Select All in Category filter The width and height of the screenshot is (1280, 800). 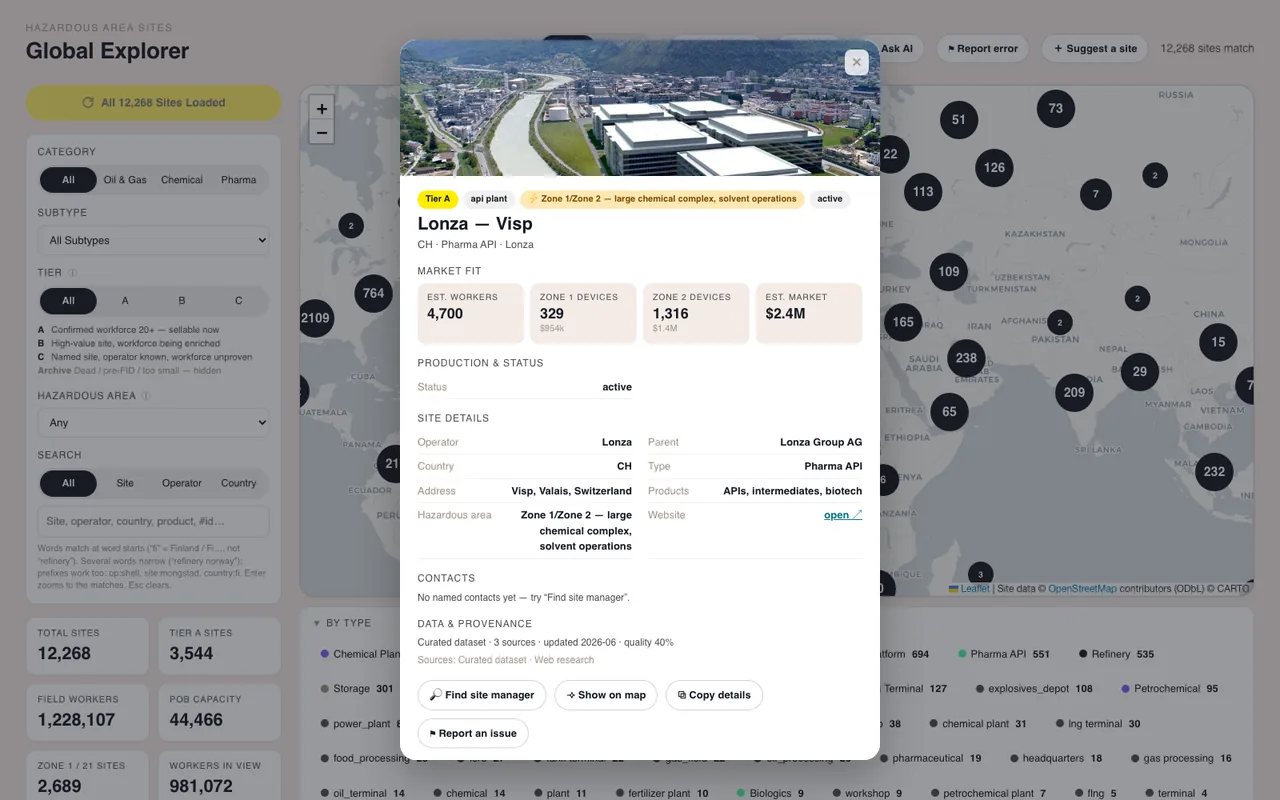click(68, 180)
